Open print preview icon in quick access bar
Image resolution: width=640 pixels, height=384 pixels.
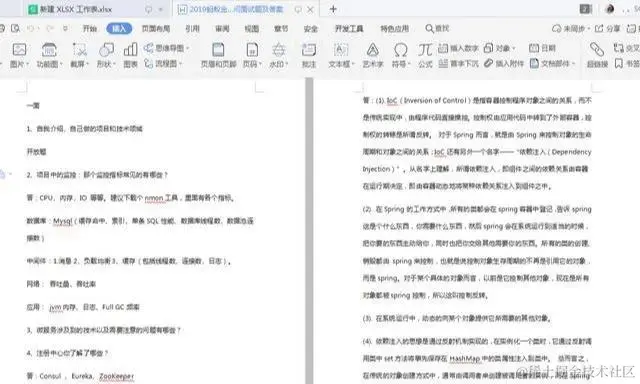16,28
